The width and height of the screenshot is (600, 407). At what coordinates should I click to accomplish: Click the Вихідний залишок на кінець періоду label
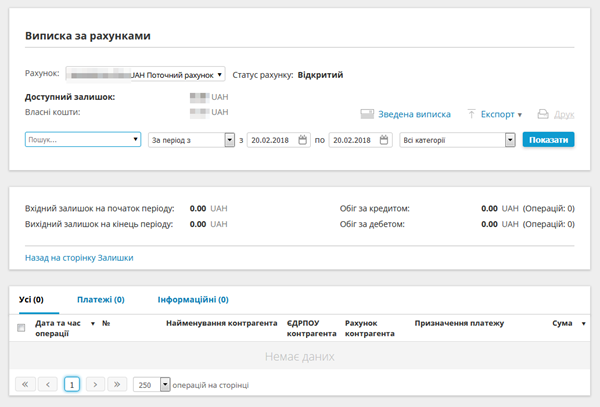pos(99,224)
